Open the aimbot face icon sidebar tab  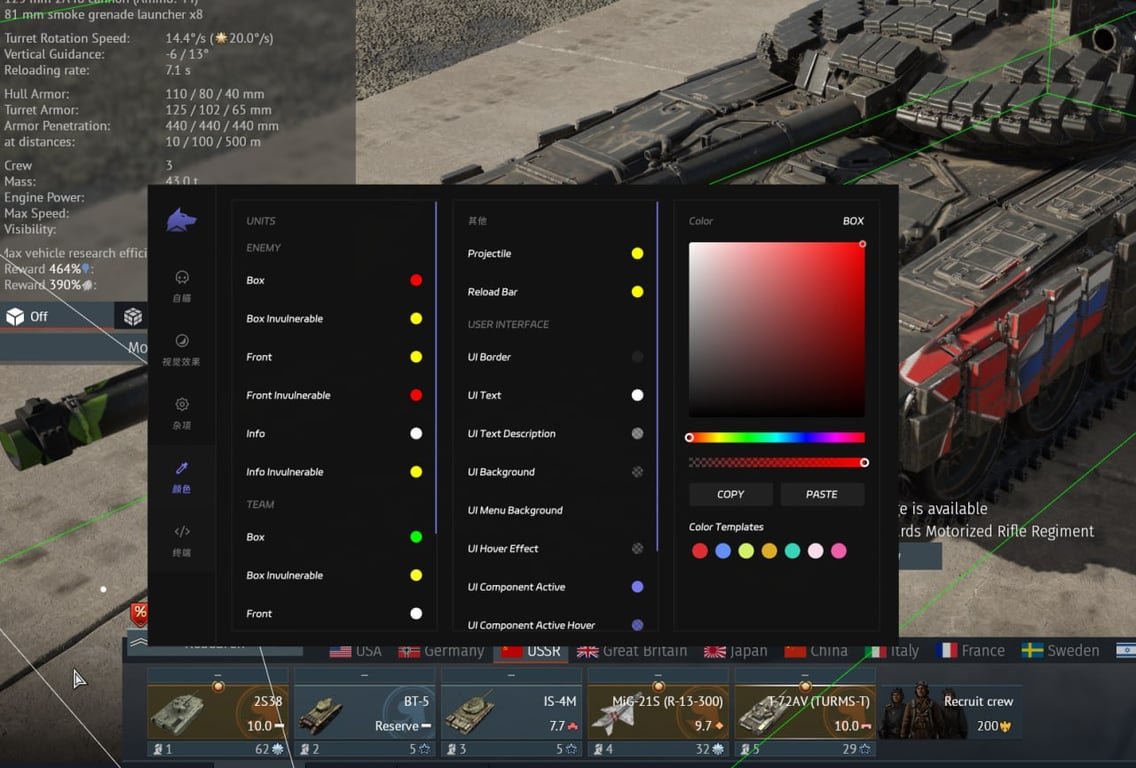click(x=182, y=285)
